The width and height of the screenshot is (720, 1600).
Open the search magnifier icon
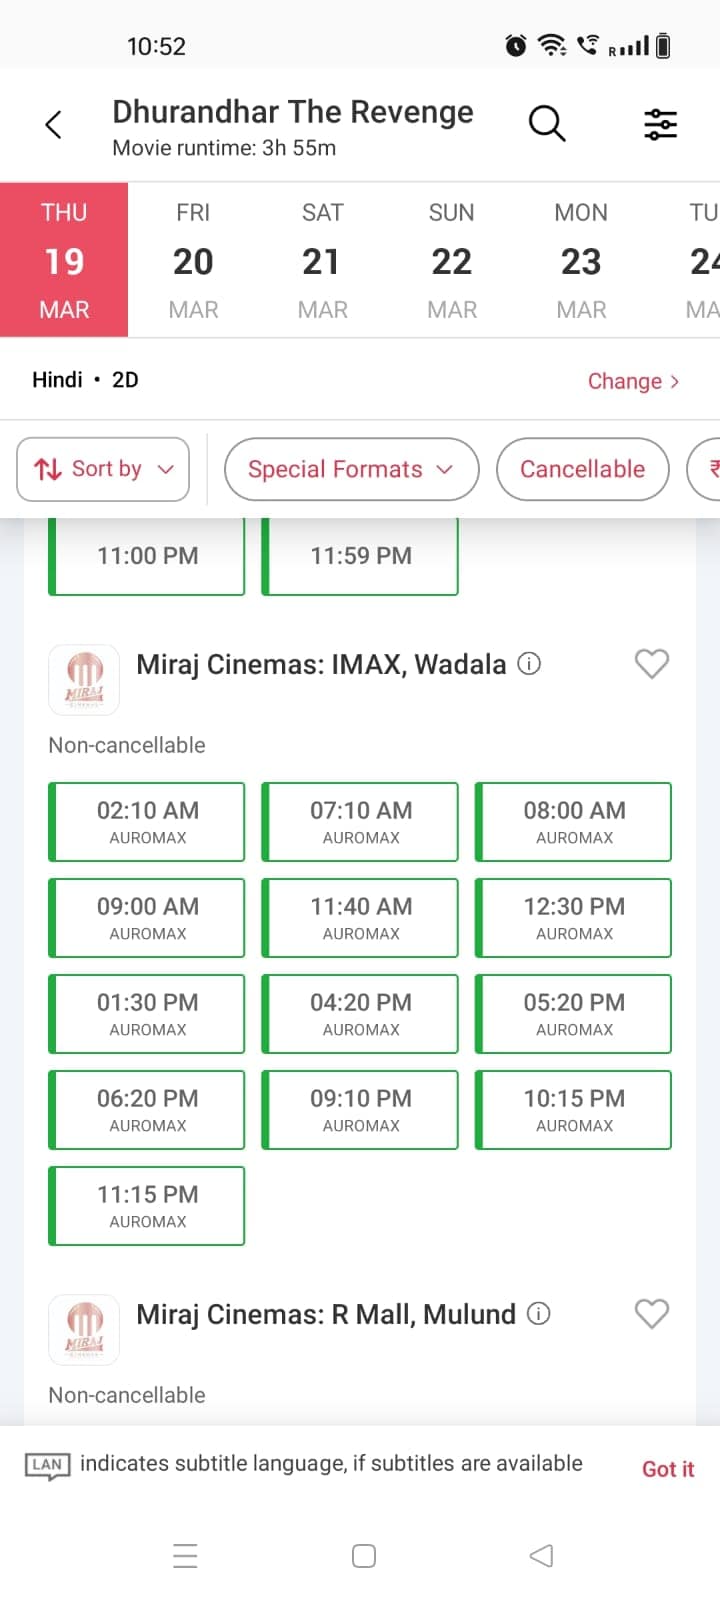(x=547, y=124)
